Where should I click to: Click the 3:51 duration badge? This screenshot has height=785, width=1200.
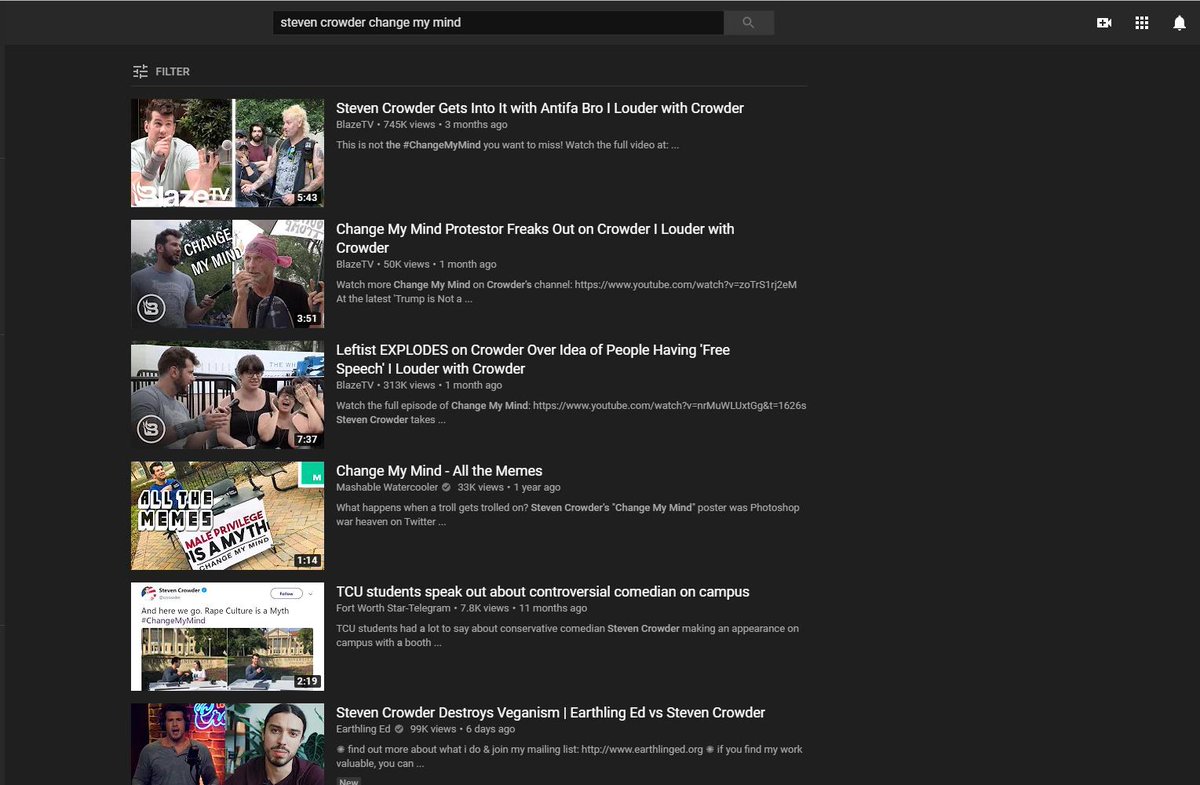pos(307,319)
